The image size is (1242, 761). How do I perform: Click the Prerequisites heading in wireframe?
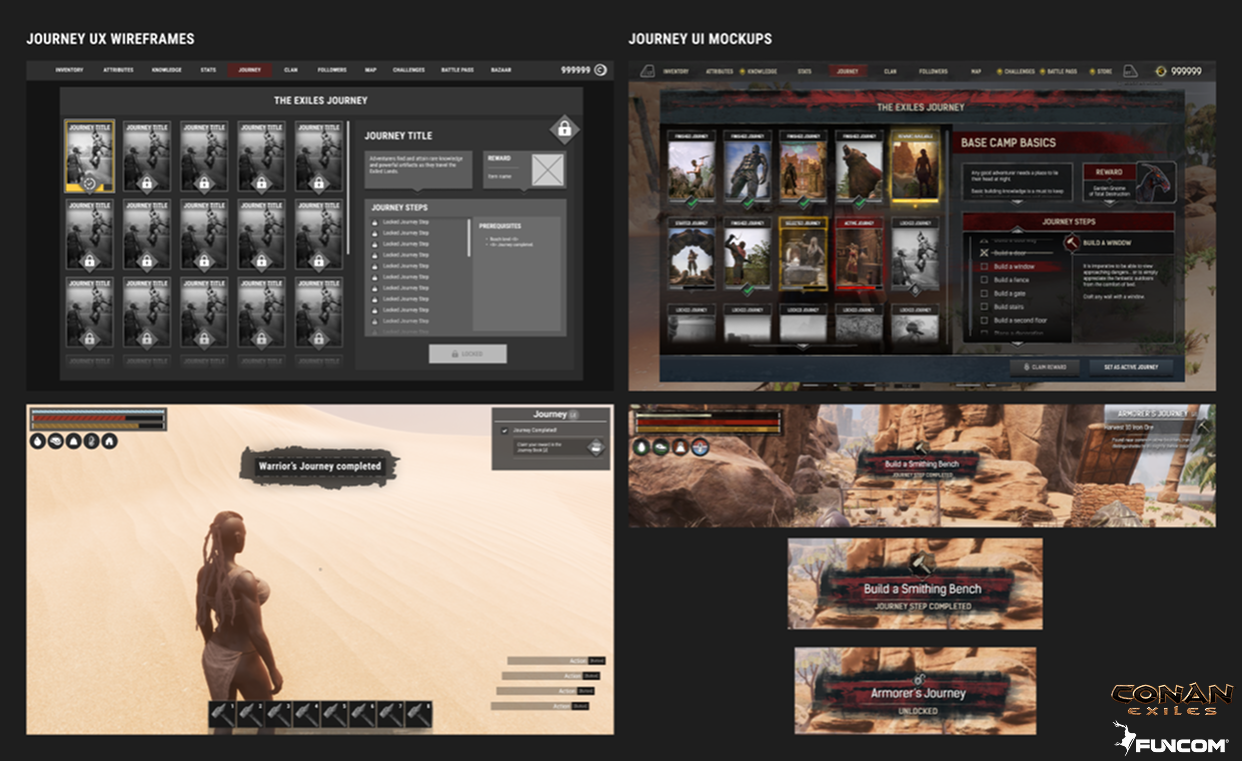pyautogui.click(x=500, y=226)
